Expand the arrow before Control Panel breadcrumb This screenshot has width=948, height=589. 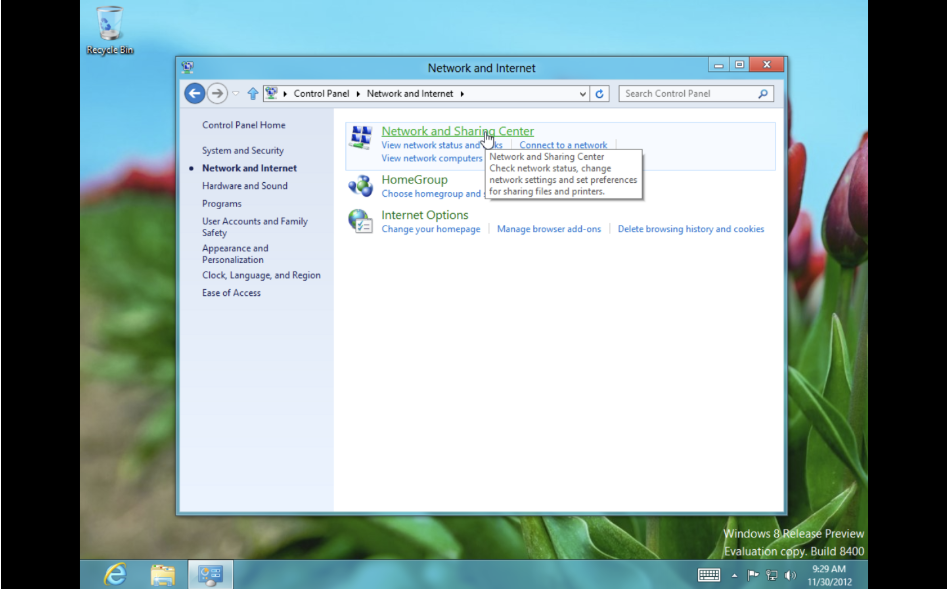click(285, 94)
